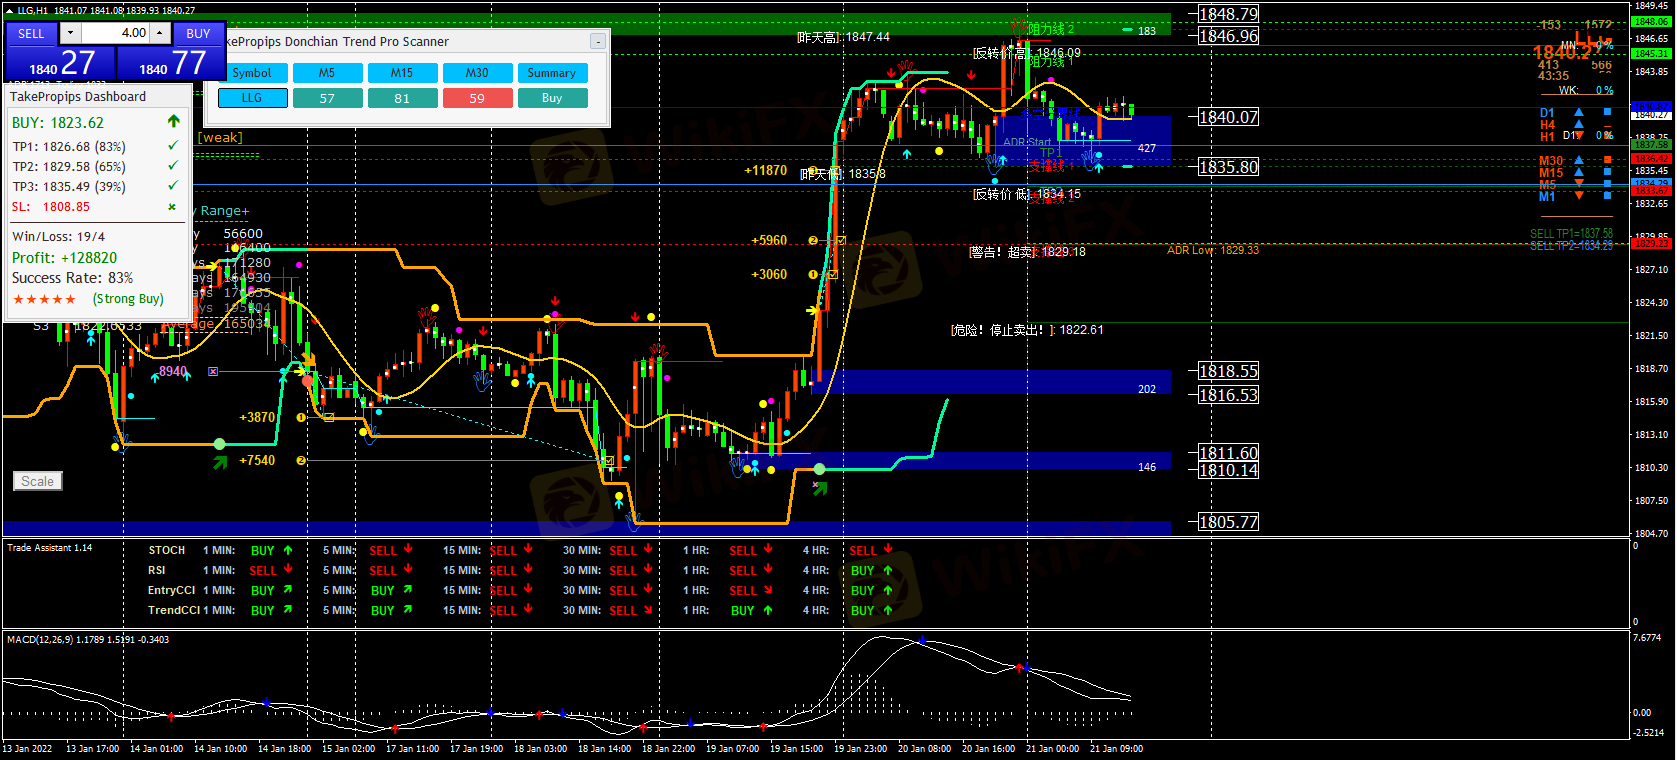Viewport: 1677px width, 760px height.
Task: Select the M15 column header in scanner
Action: pyautogui.click(x=402, y=73)
